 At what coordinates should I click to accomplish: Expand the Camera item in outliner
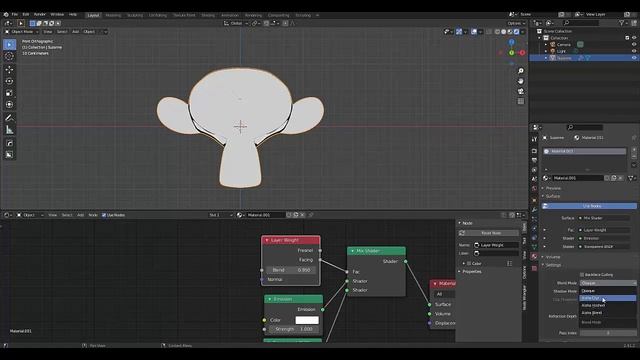coord(546,44)
